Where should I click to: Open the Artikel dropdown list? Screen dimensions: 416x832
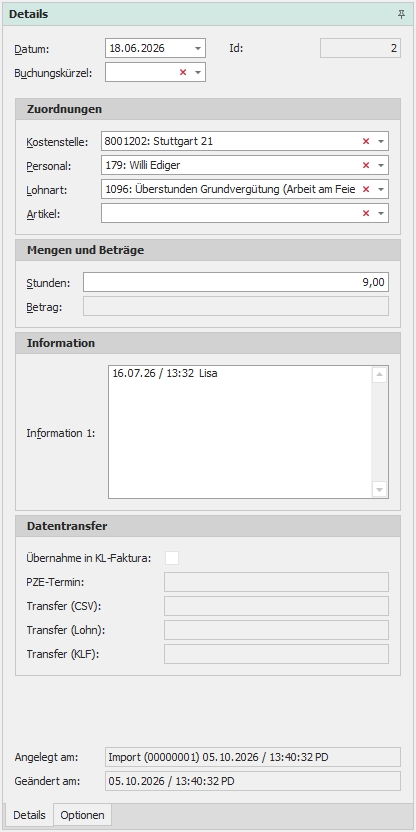coord(380,213)
